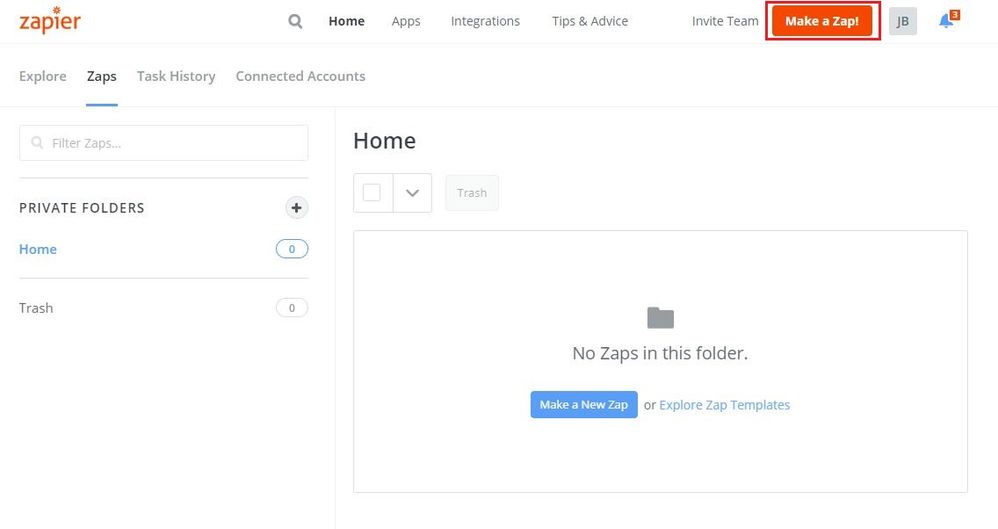Select the Home folder in sidebar
The width and height of the screenshot is (998, 529).
pyautogui.click(x=38, y=249)
